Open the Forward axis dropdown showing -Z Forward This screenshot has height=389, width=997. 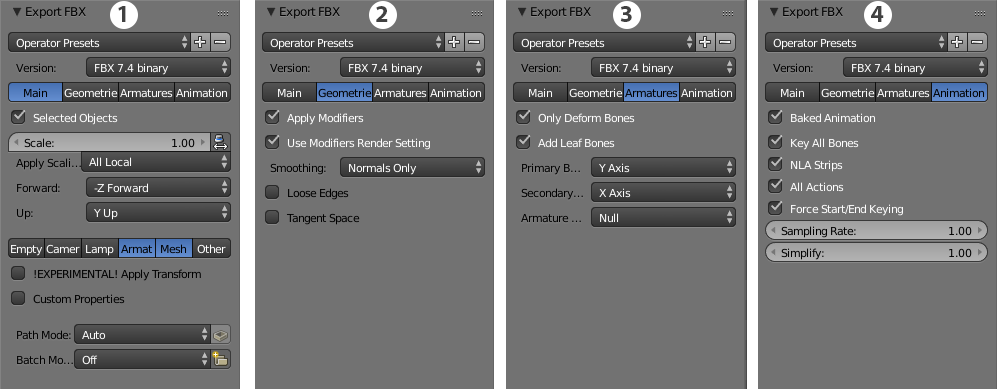pyautogui.click(x=158, y=188)
